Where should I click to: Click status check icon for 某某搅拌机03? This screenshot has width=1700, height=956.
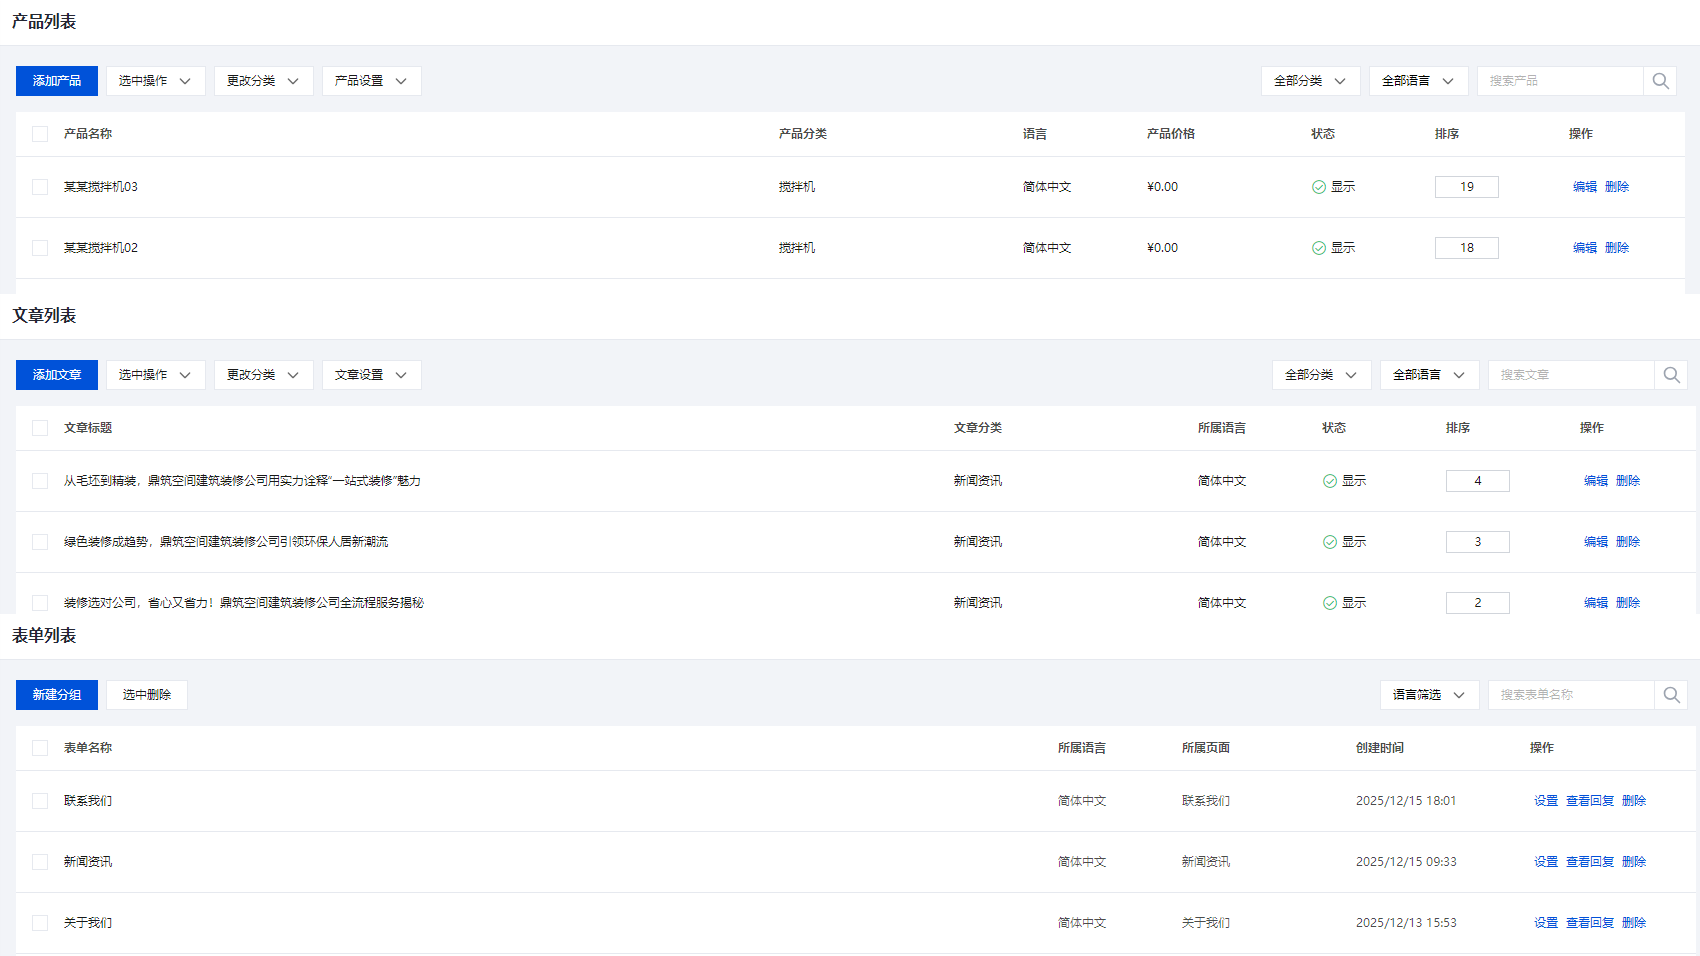[1319, 187]
